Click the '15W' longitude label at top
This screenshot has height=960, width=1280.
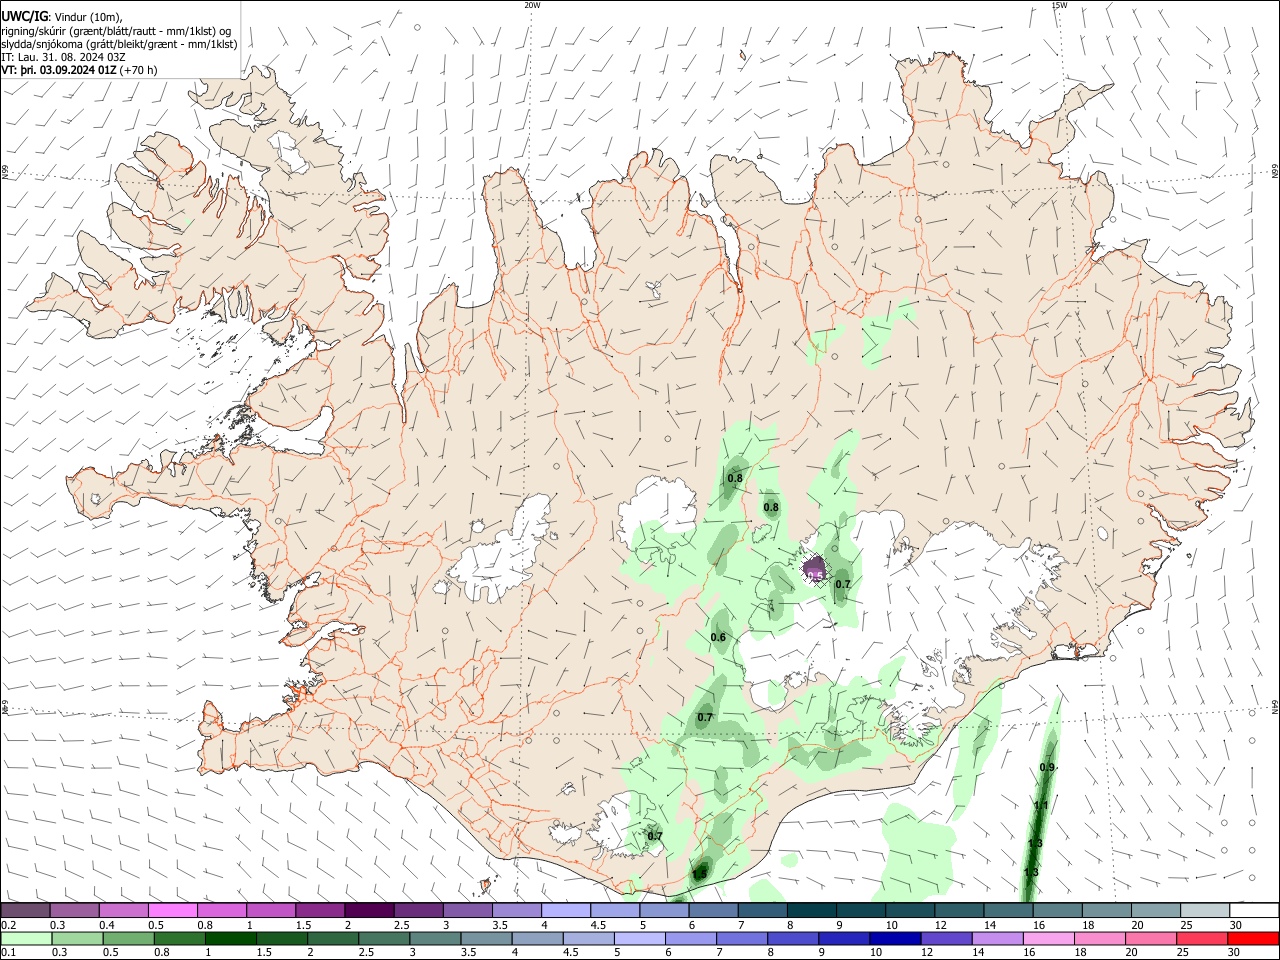[1059, 5]
